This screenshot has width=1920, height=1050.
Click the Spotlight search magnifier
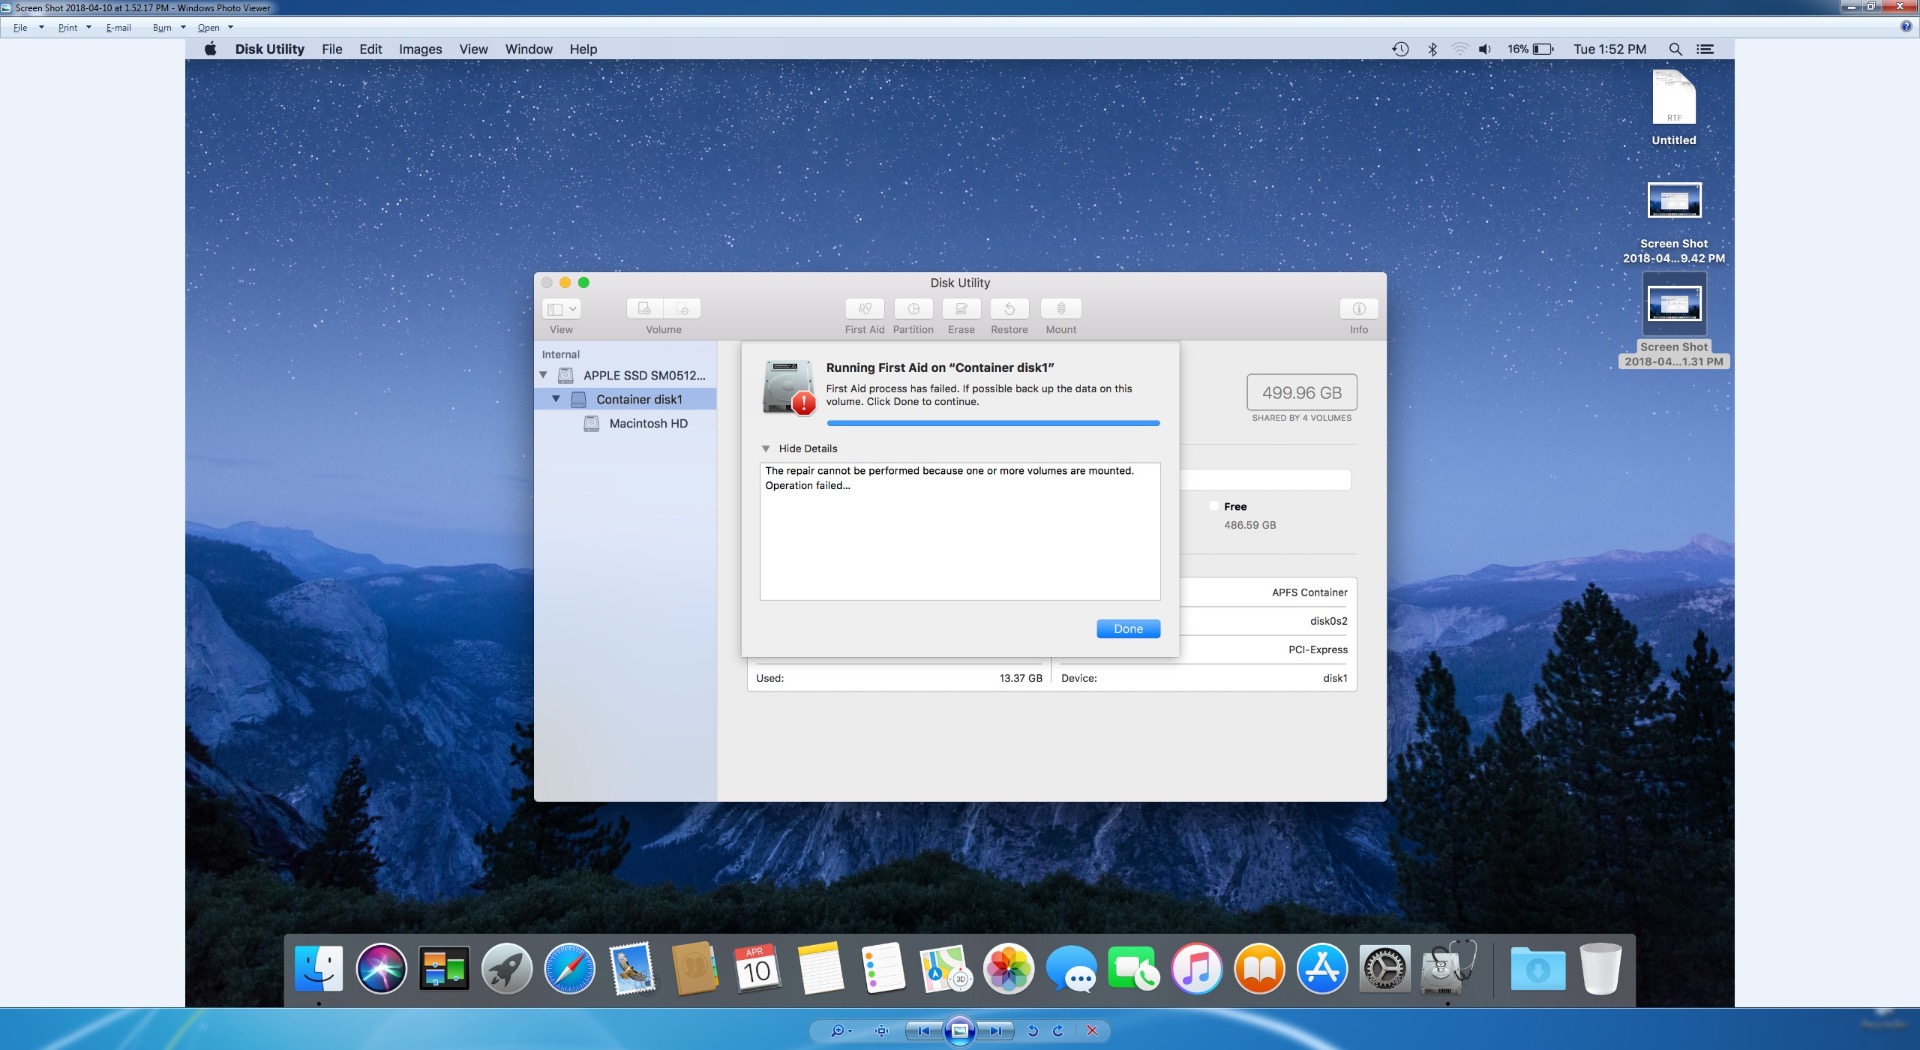1675,49
